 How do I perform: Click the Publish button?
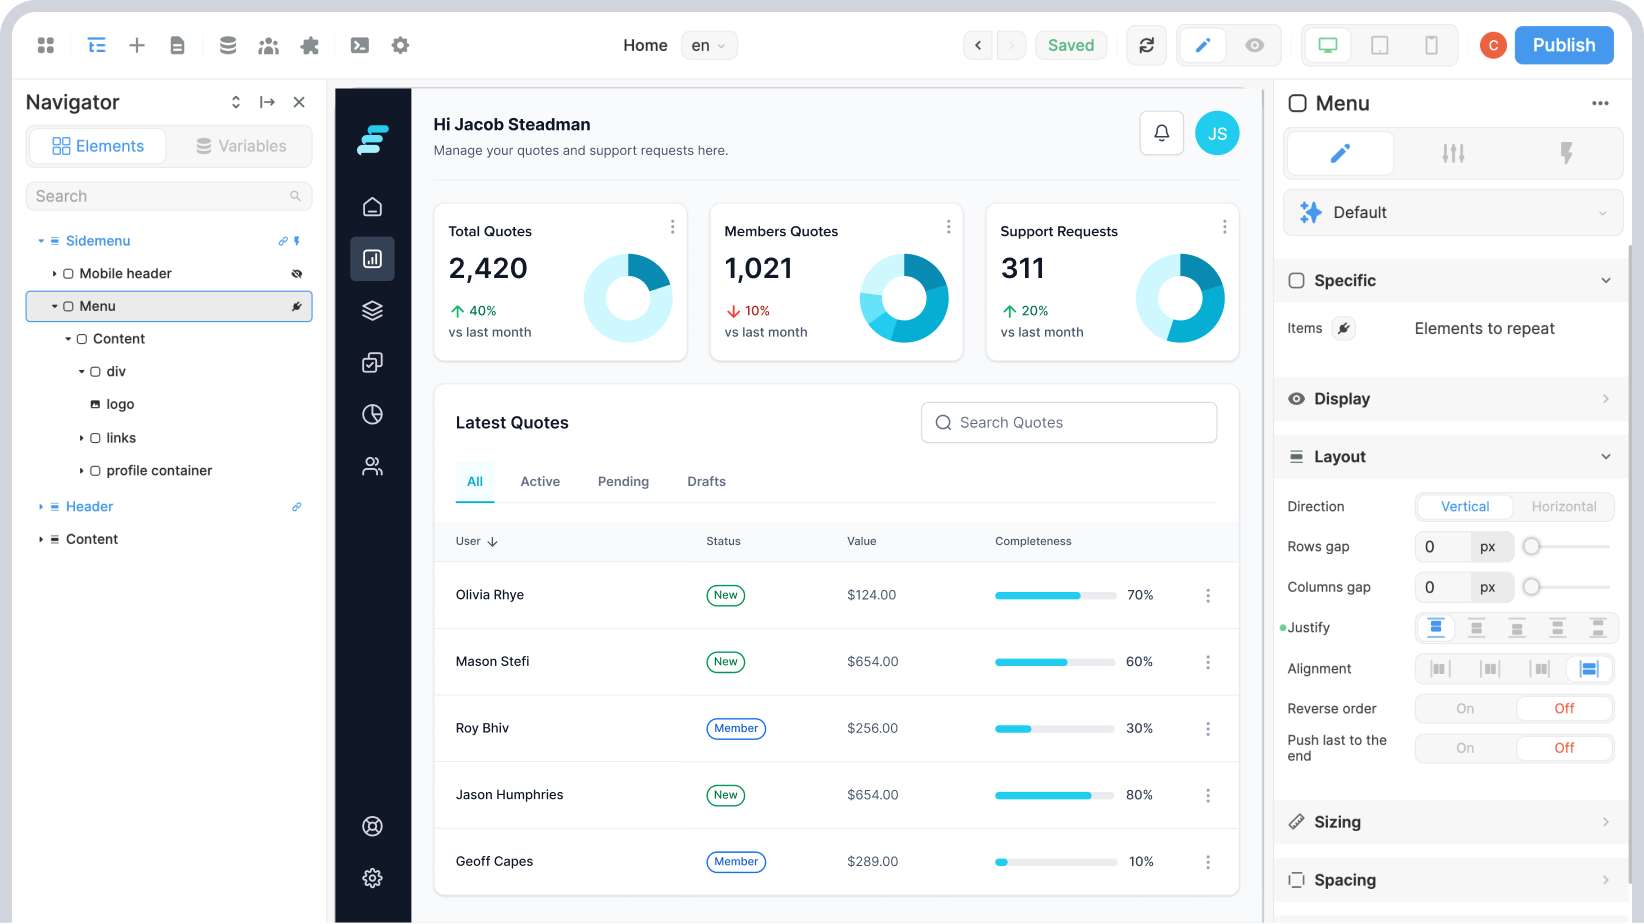1563,45
